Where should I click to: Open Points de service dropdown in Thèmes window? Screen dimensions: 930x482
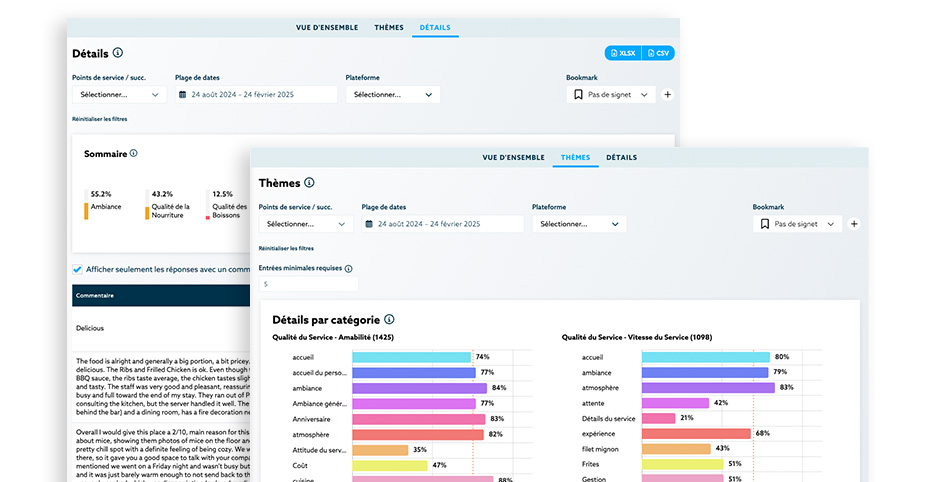[306, 224]
